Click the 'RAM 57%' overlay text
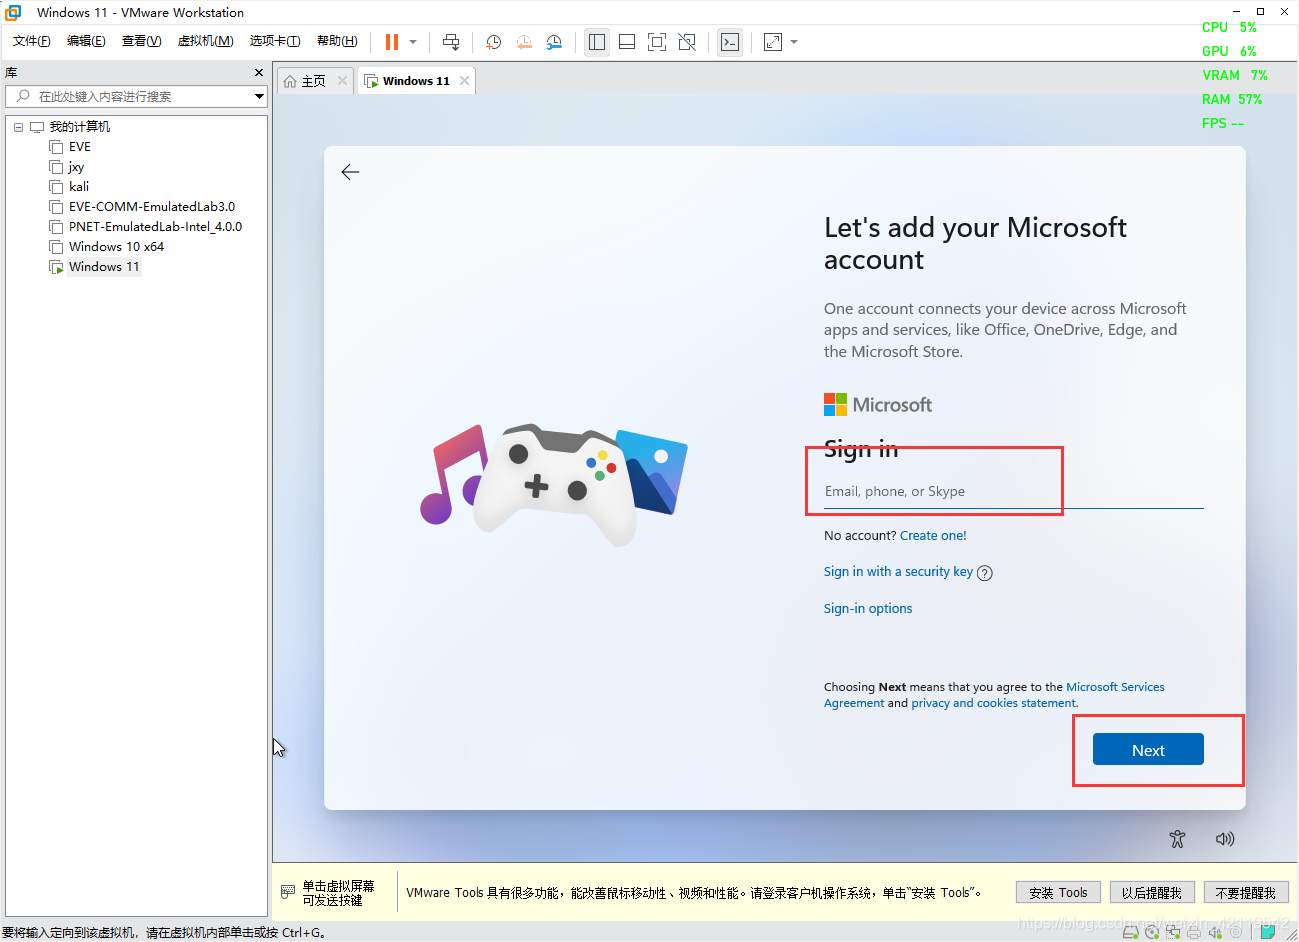The image size is (1299, 942). pos(1232,99)
